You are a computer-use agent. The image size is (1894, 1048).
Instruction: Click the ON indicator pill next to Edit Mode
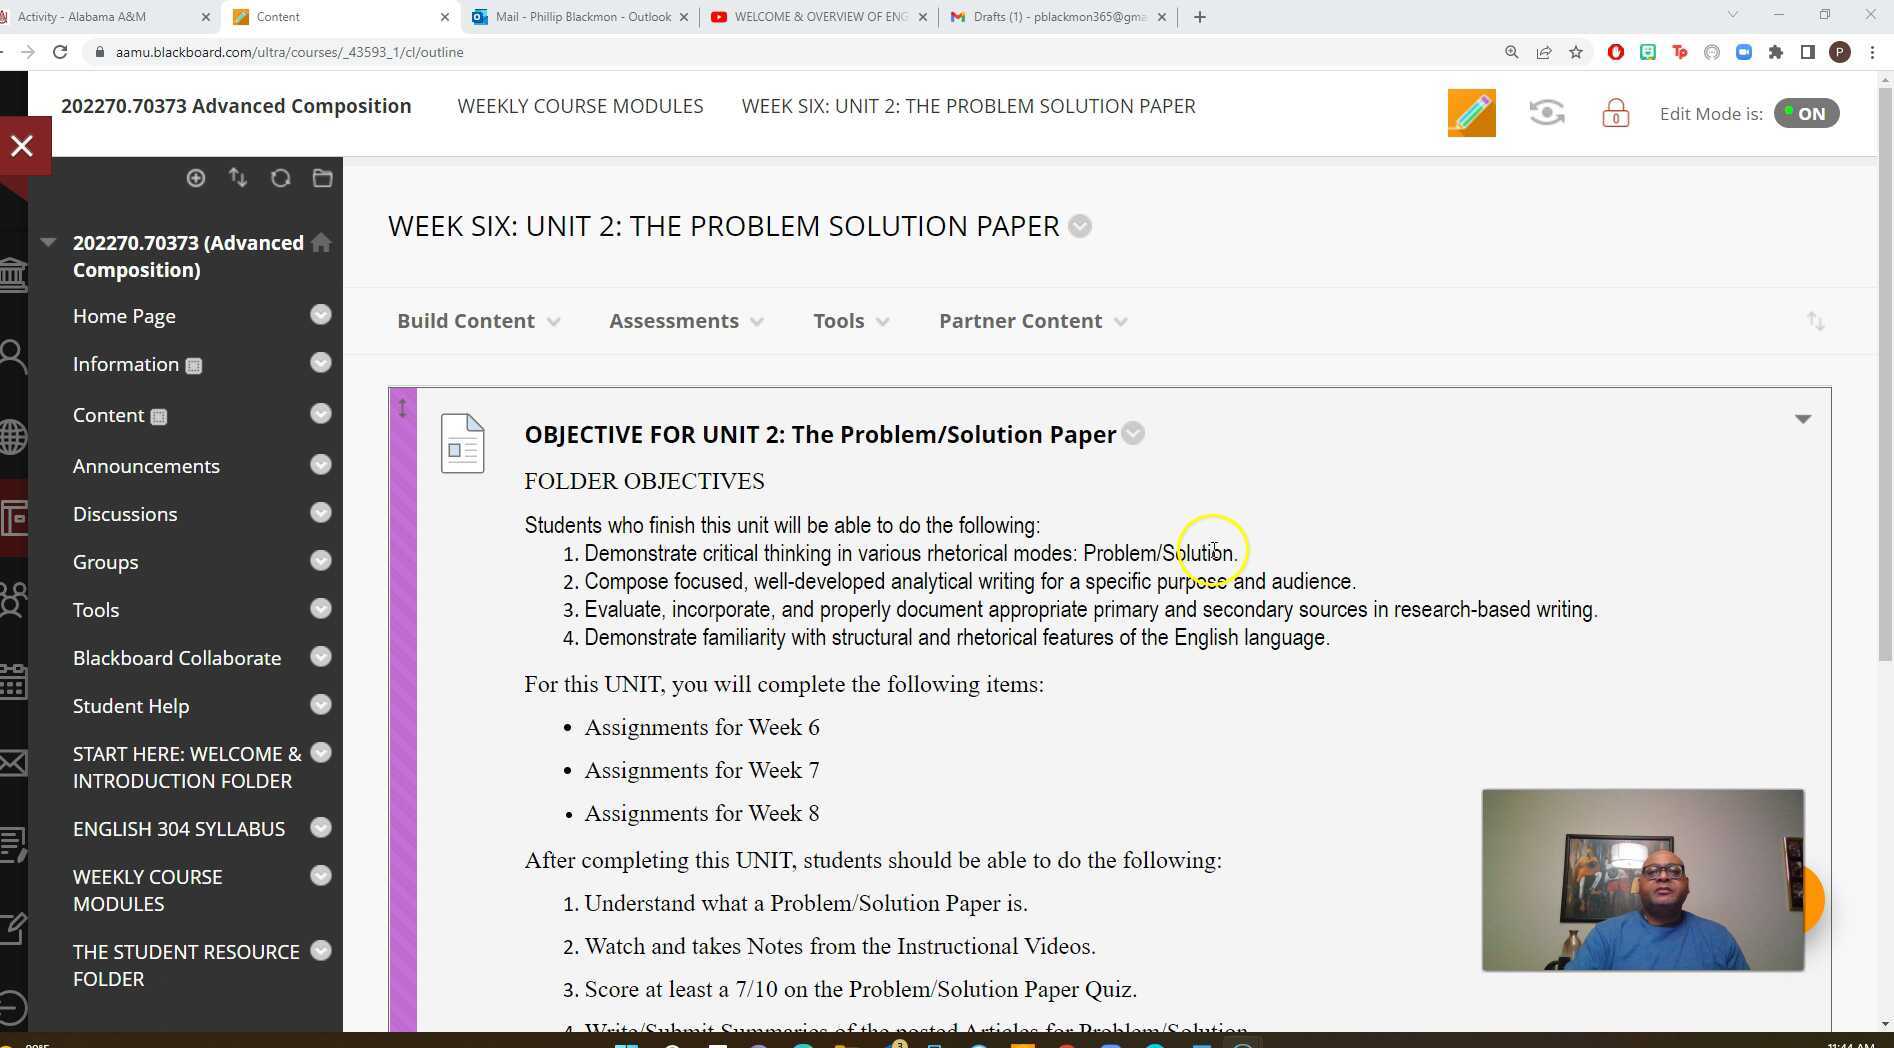[1806, 113]
